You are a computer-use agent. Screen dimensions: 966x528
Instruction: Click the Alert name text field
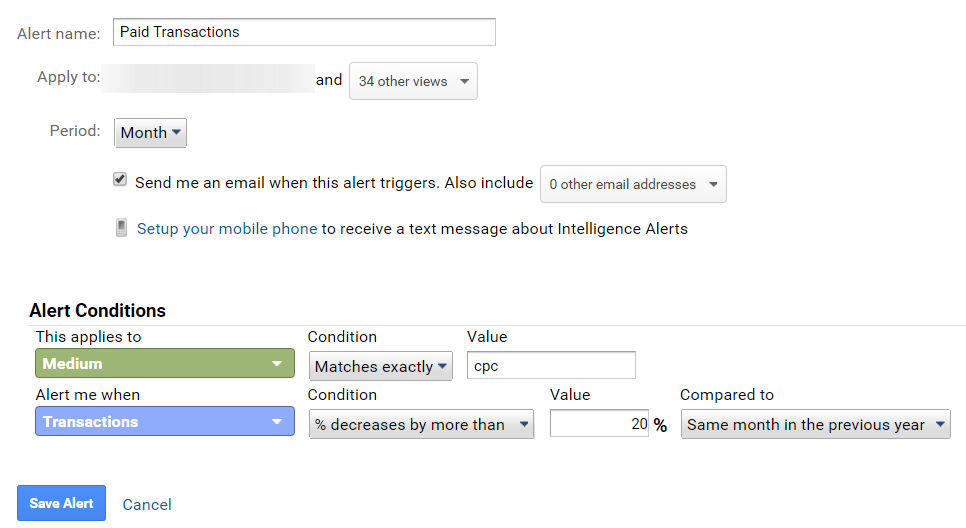pos(304,32)
